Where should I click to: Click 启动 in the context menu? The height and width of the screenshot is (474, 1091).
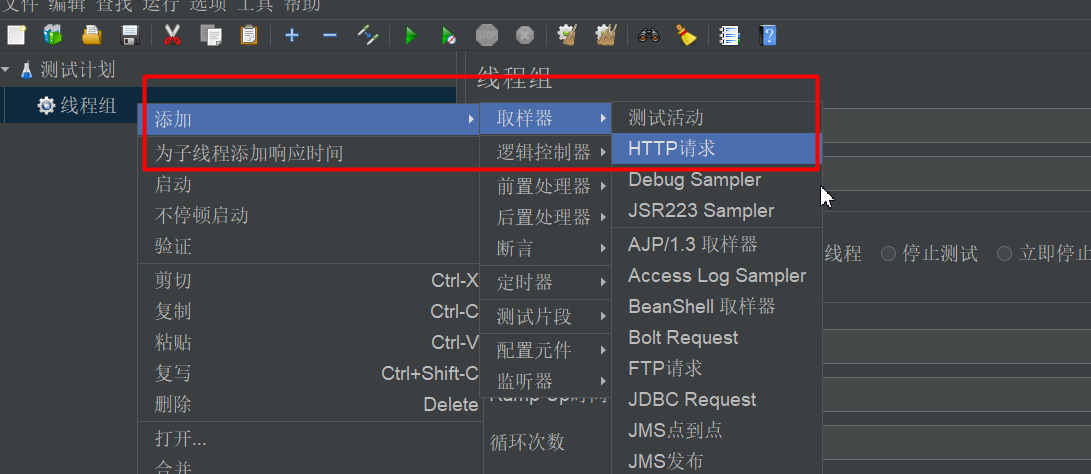[174, 185]
